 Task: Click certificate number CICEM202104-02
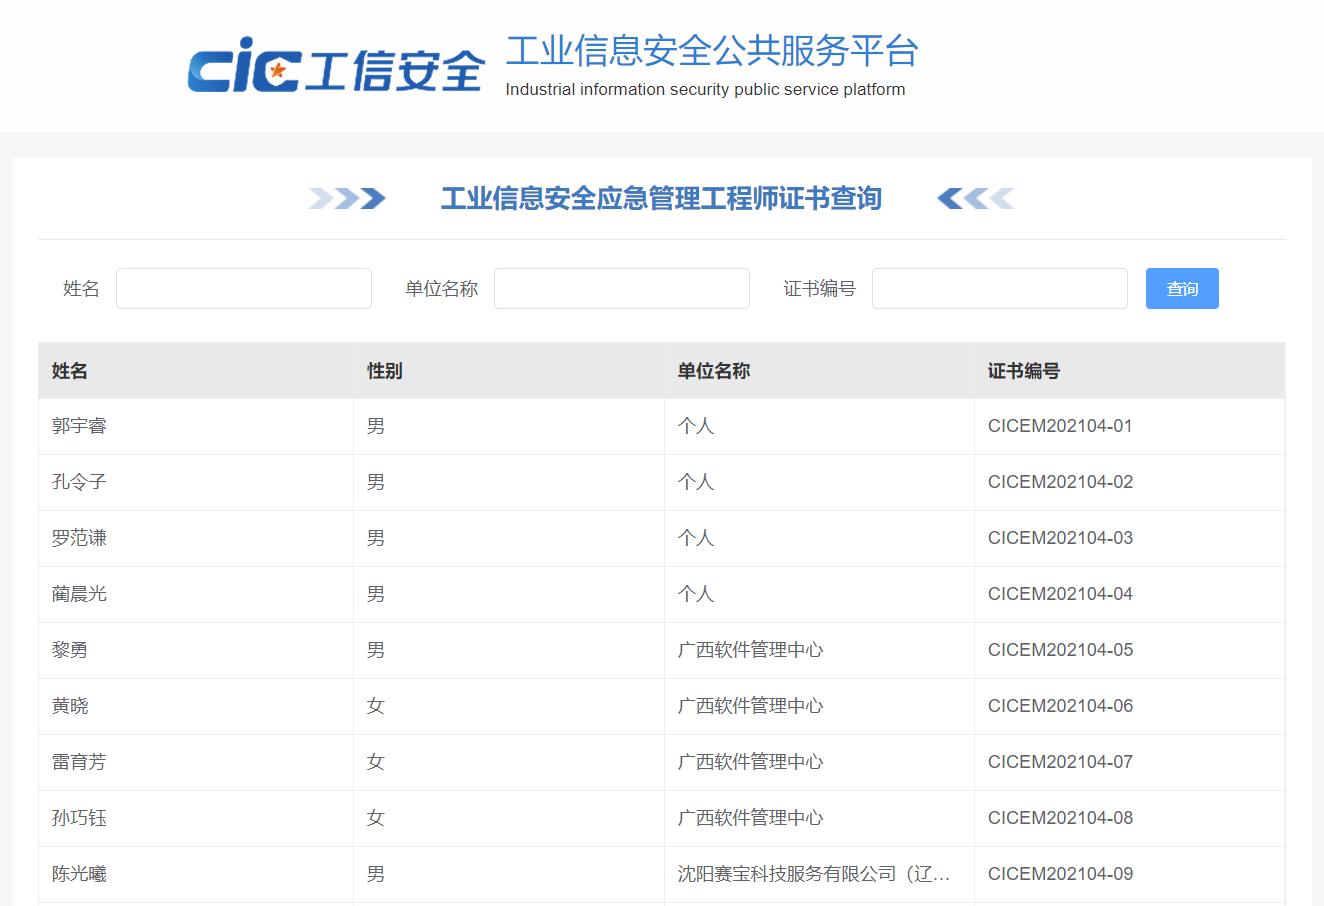click(1060, 482)
